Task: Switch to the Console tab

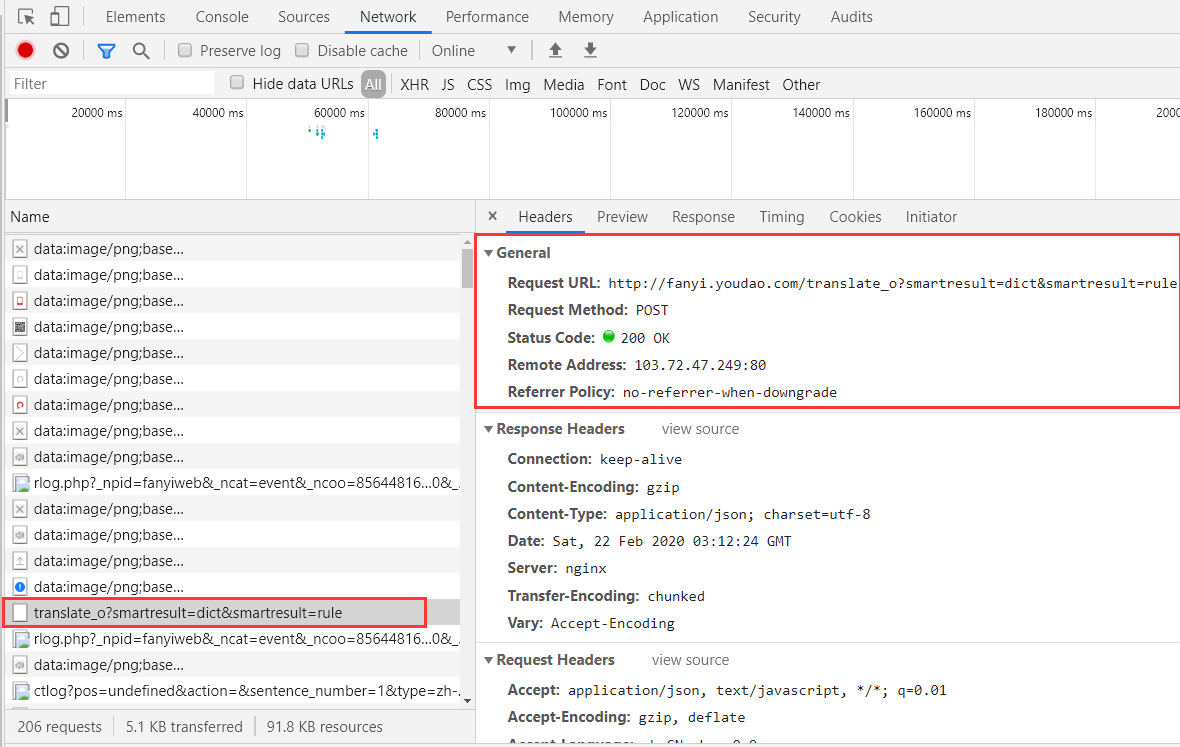Action: coord(222,17)
